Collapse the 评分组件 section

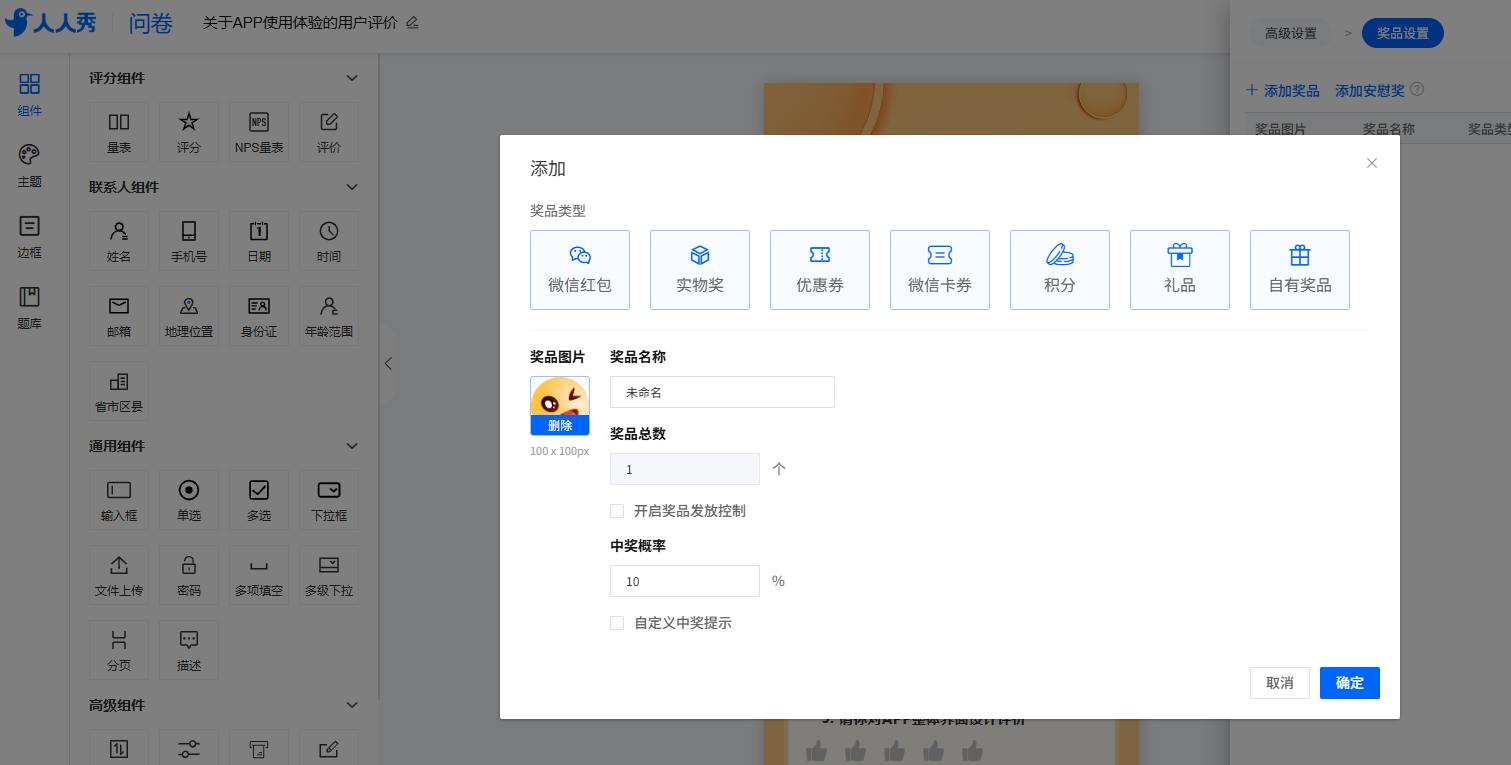click(x=351, y=78)
